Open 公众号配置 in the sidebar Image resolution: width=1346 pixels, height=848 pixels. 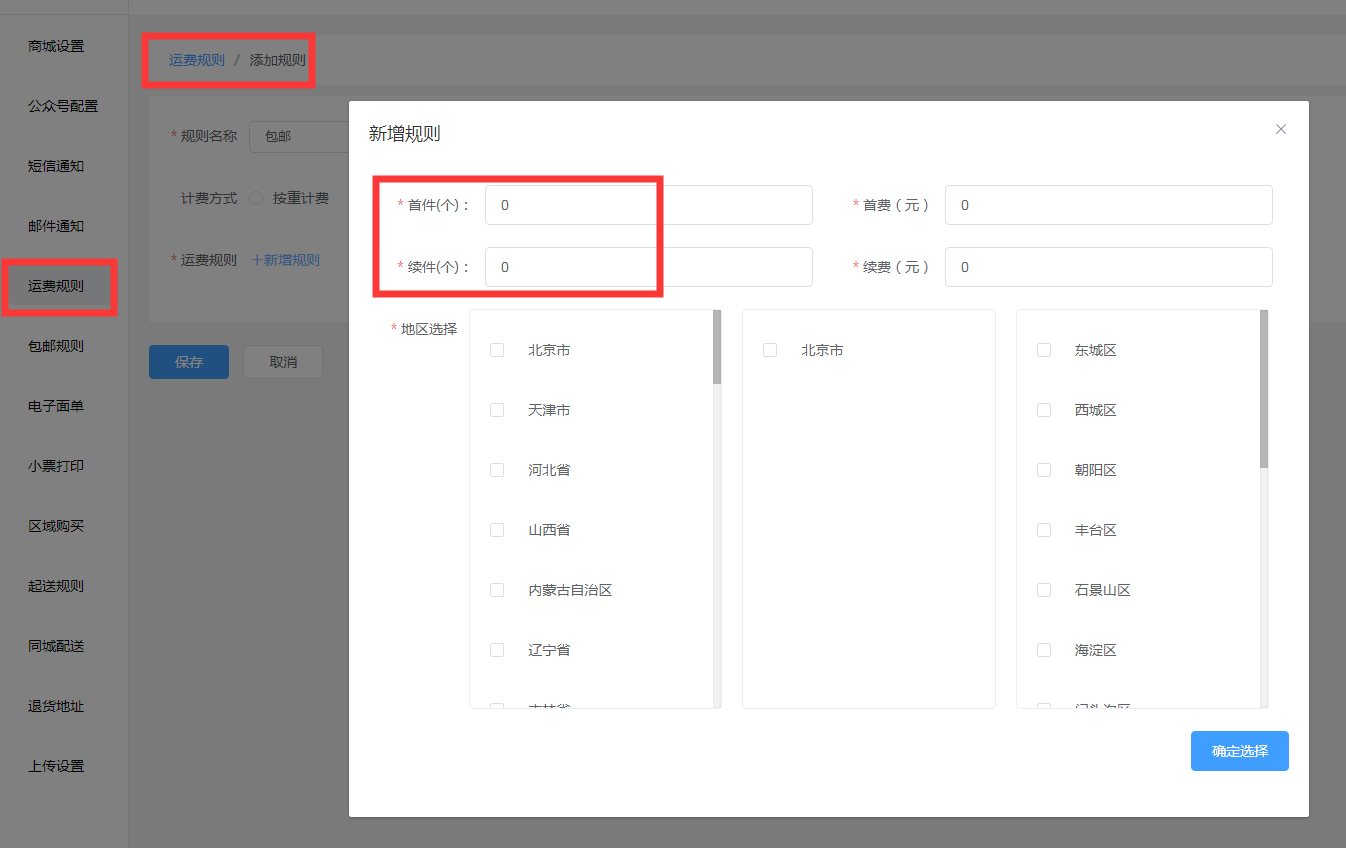[x=63, y=106]
